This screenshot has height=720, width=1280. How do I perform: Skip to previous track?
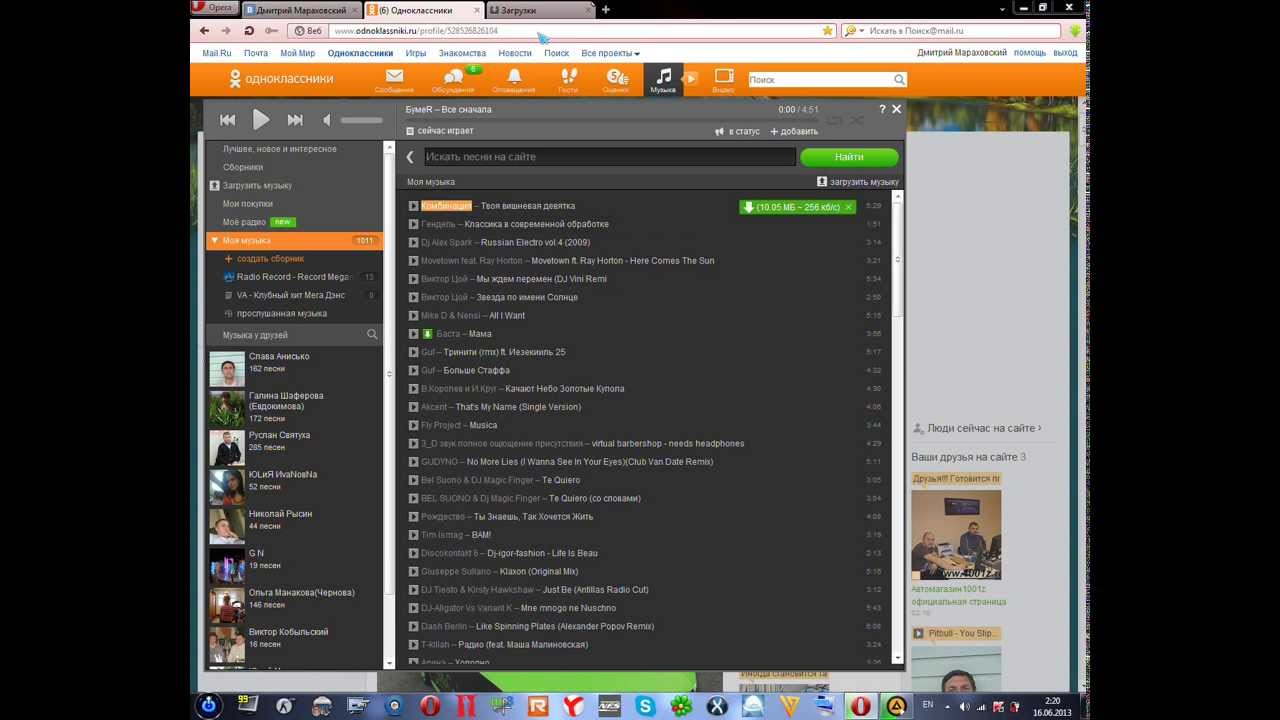coord(228,120)
